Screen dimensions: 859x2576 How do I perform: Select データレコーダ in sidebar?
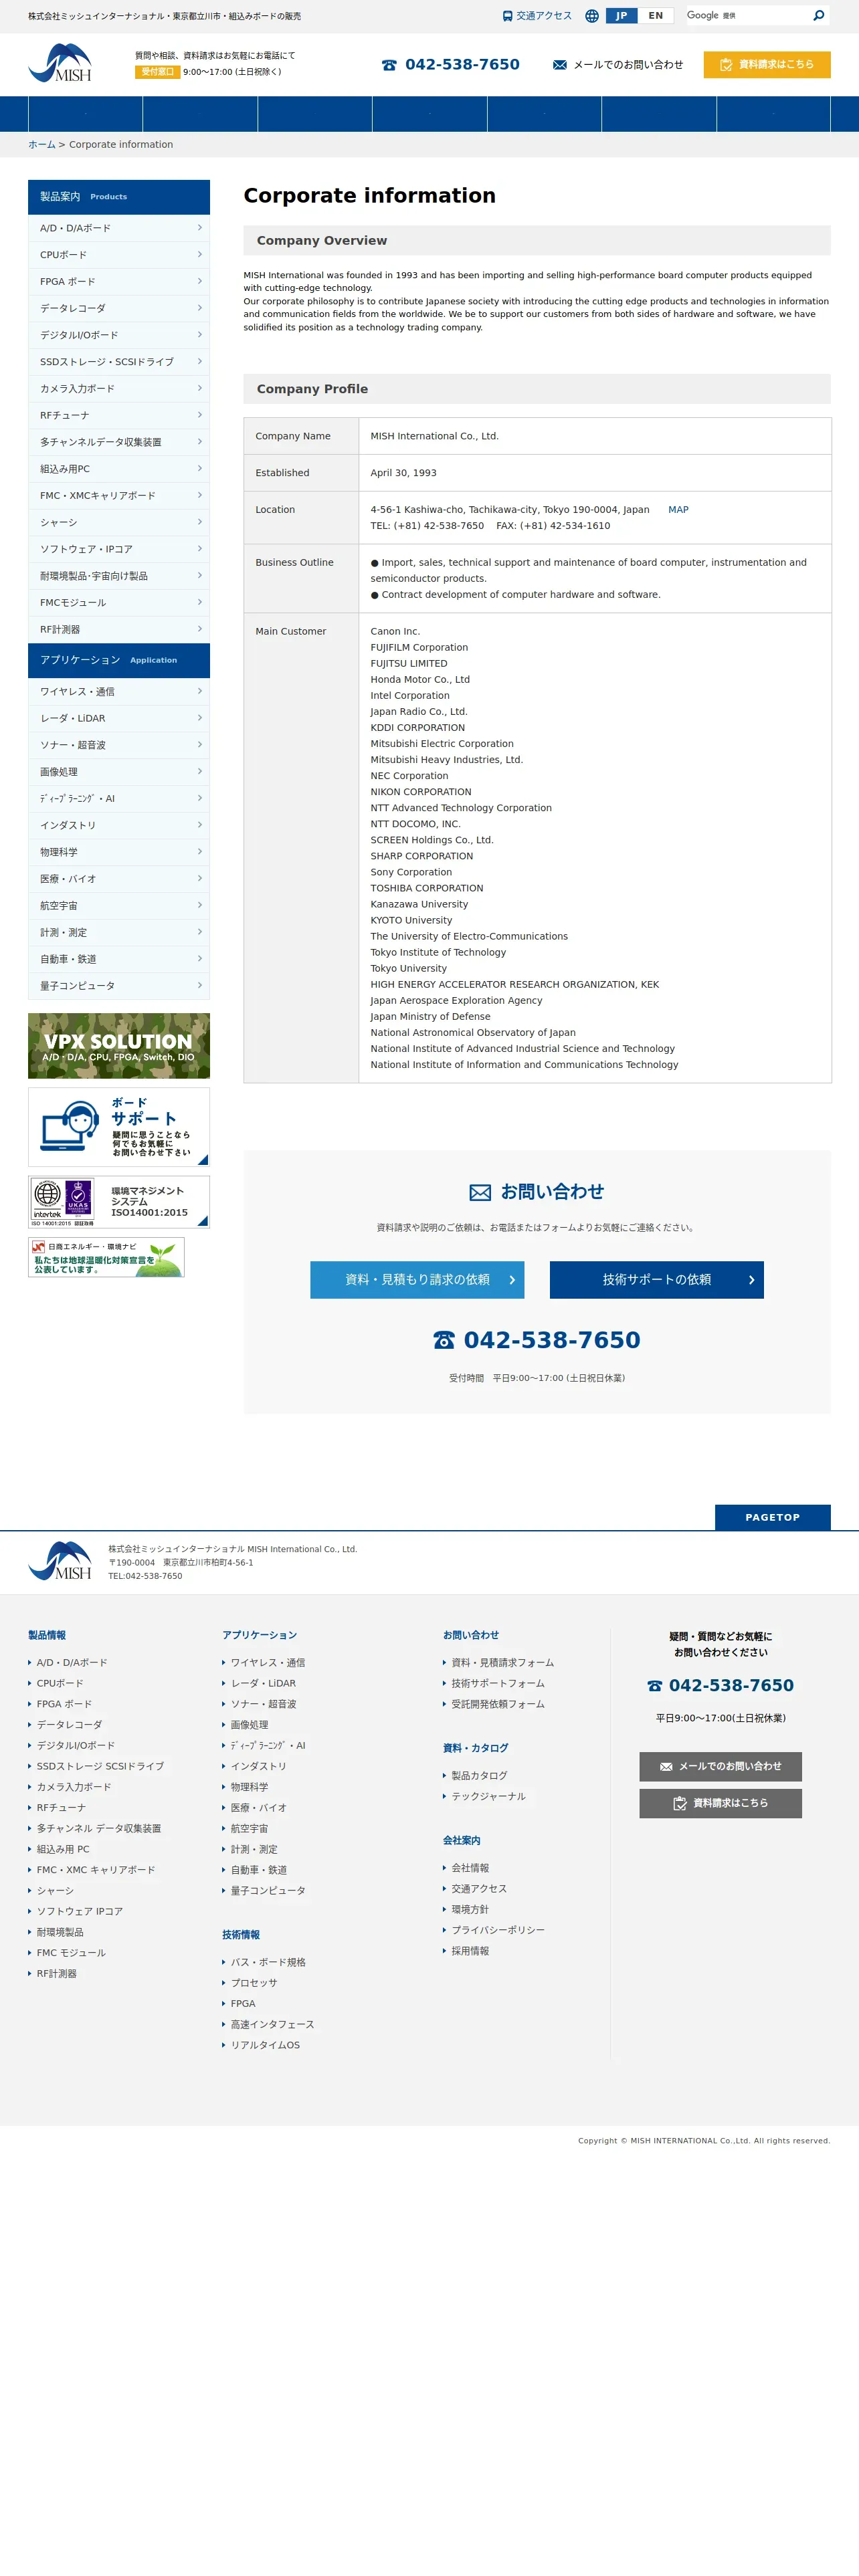click(x=119, y=308)
